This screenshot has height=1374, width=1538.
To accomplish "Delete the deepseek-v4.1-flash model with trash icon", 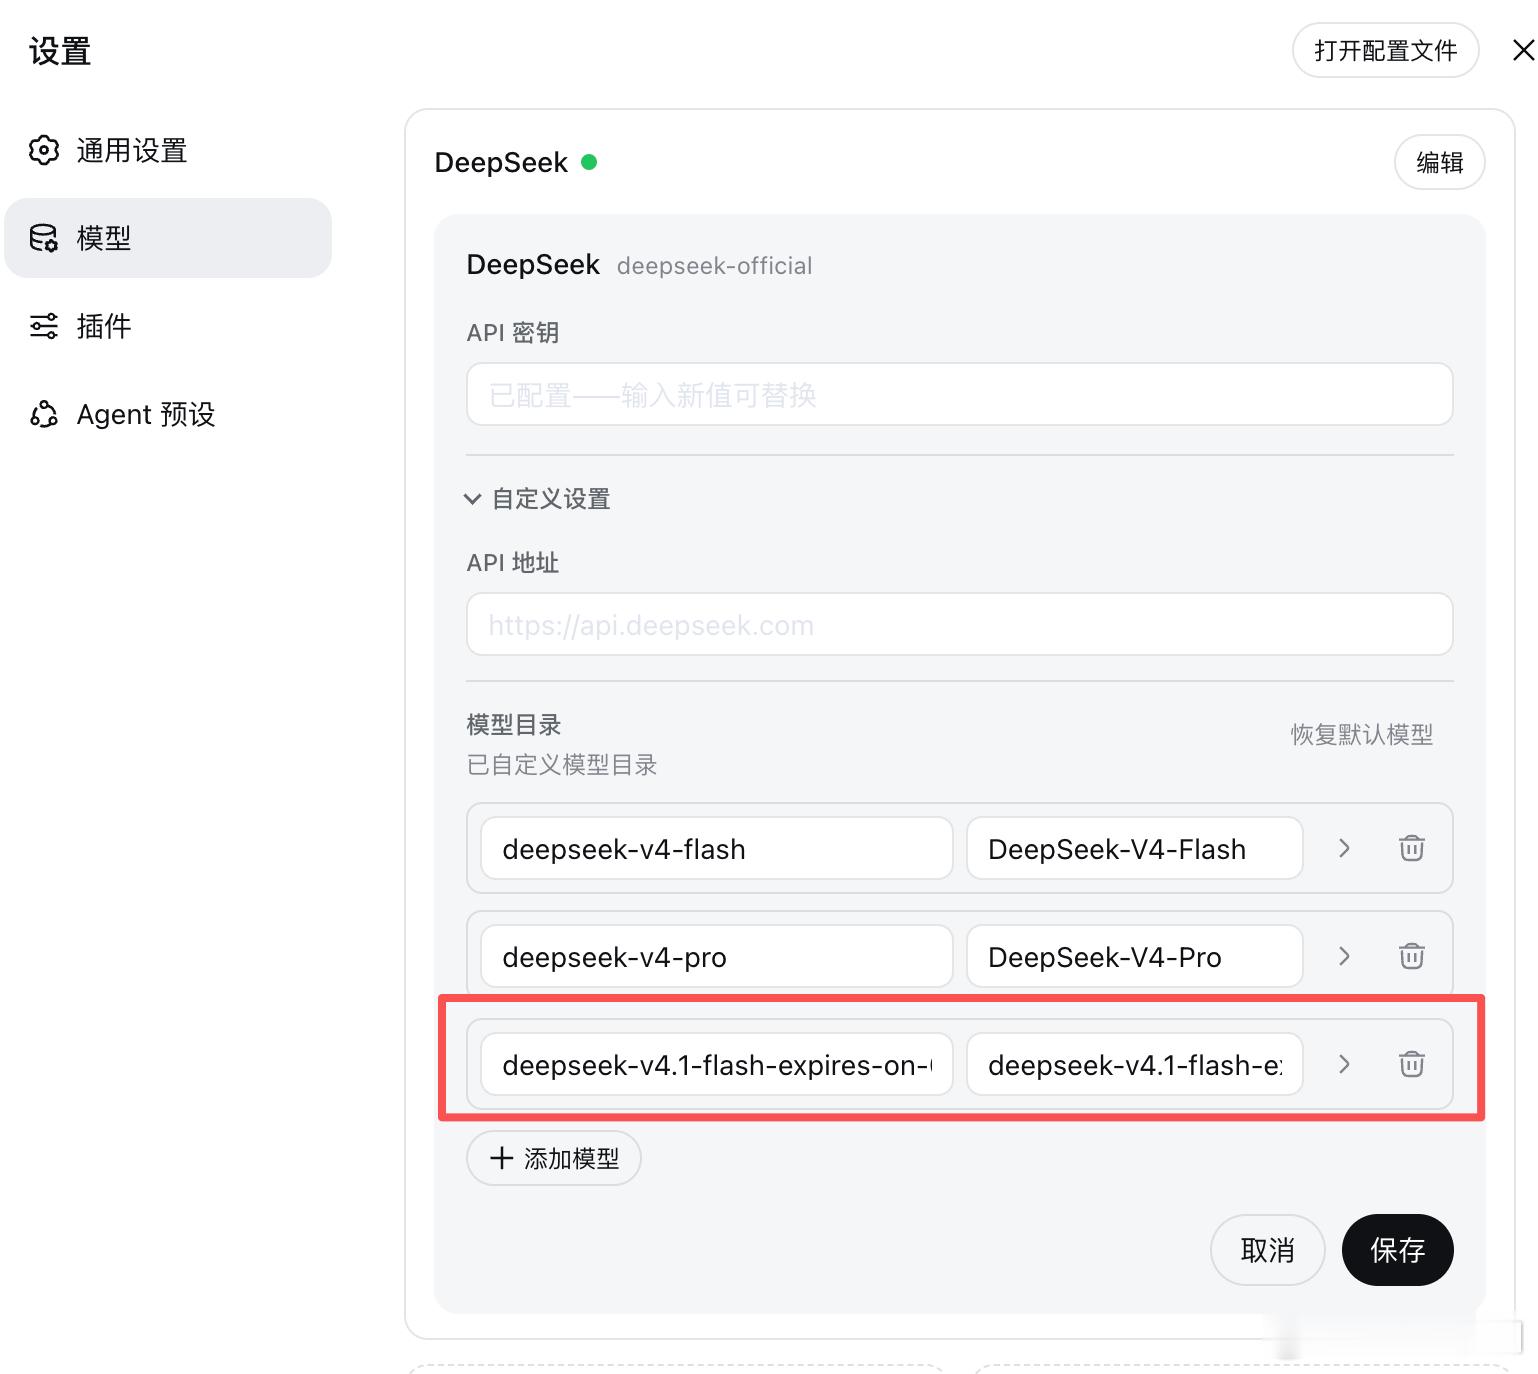I will [x=1411, y=1064].
